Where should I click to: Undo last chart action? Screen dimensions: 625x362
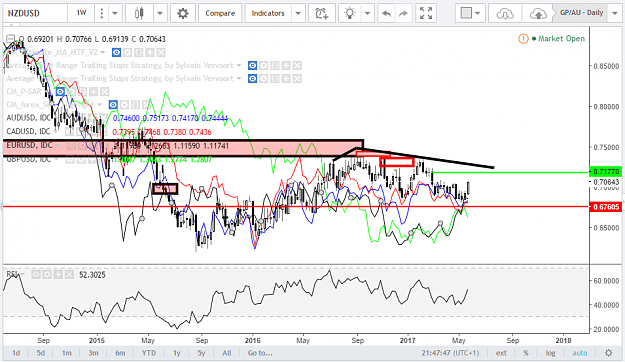point(386,13)
